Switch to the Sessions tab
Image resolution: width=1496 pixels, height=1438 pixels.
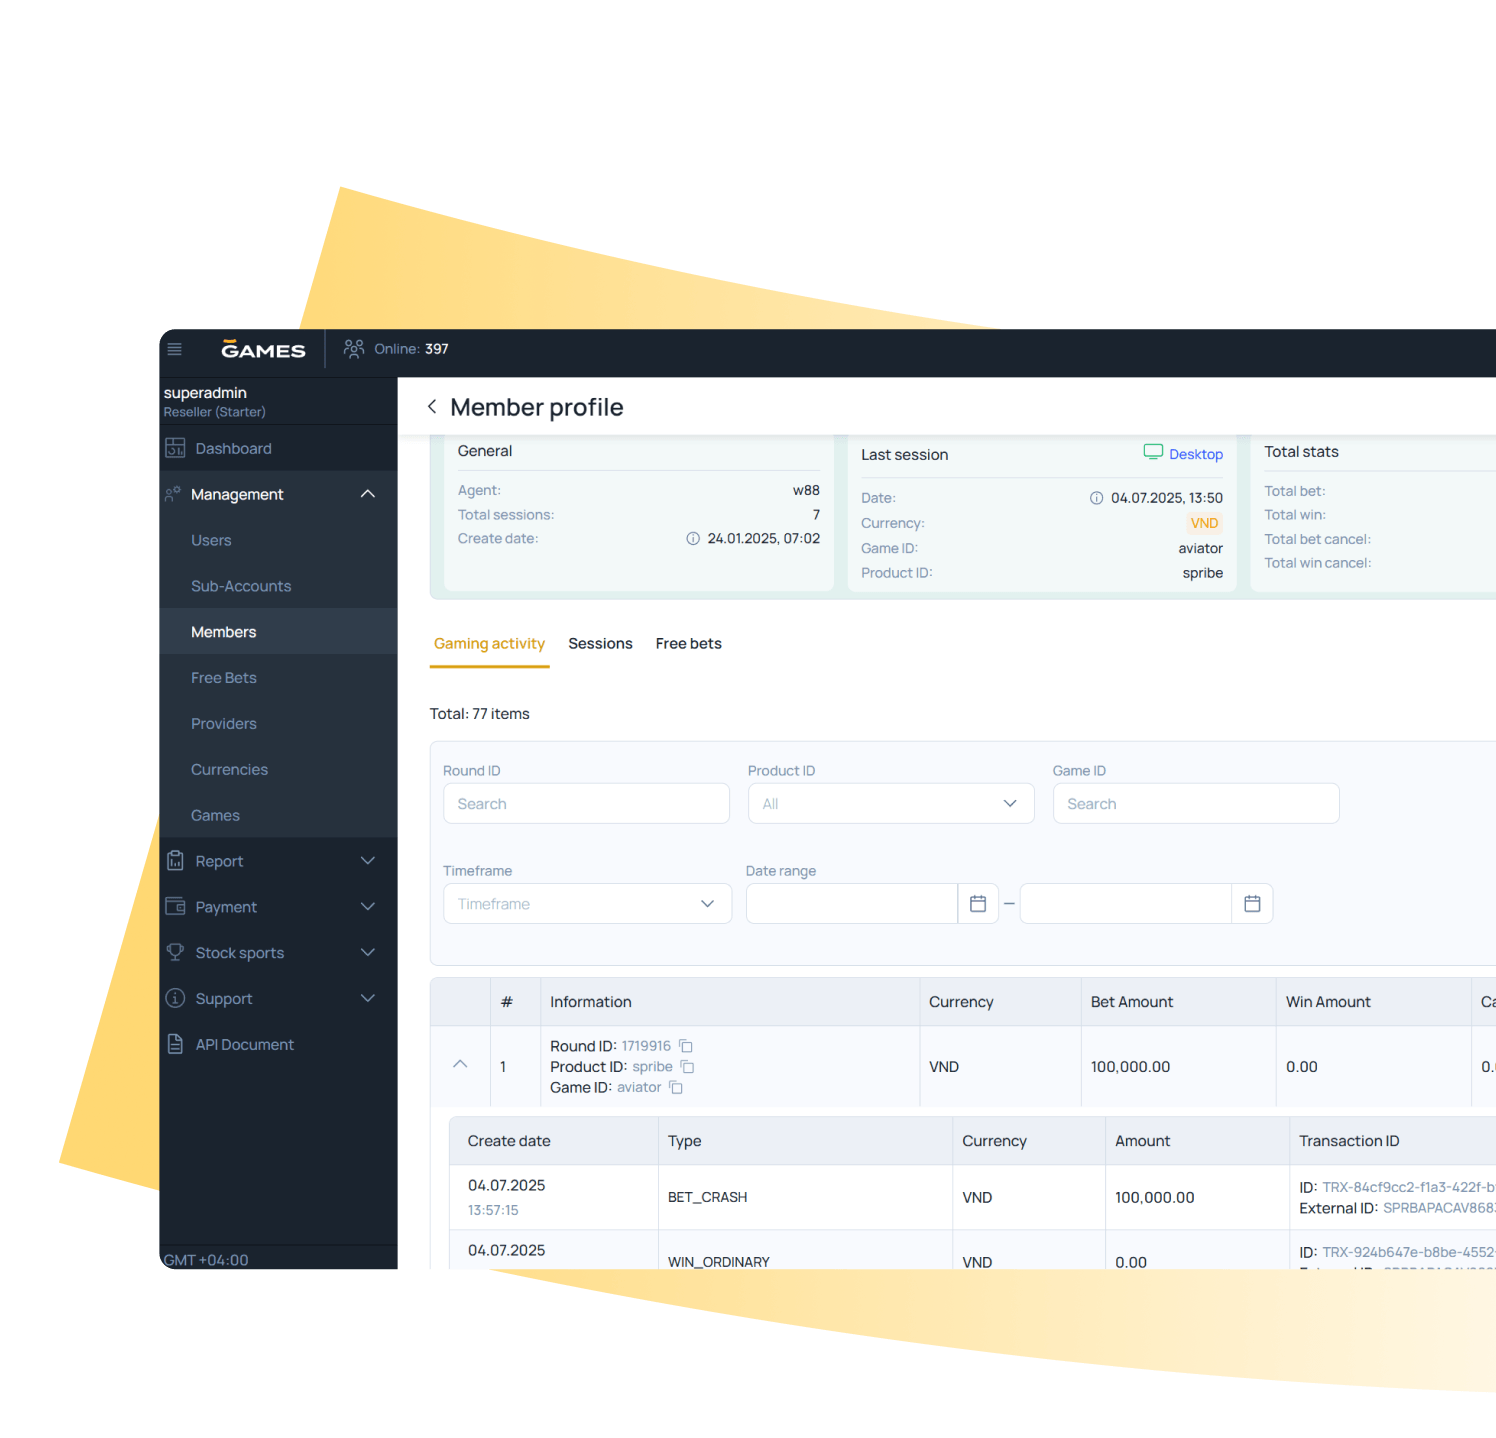pyautogui.click(x=600, y=644)
